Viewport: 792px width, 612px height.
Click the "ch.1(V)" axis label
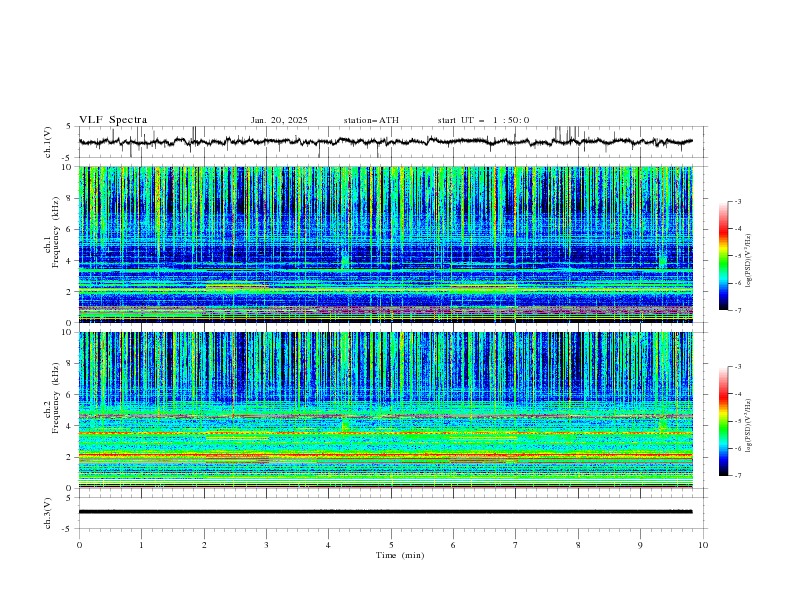click(48, 142)
